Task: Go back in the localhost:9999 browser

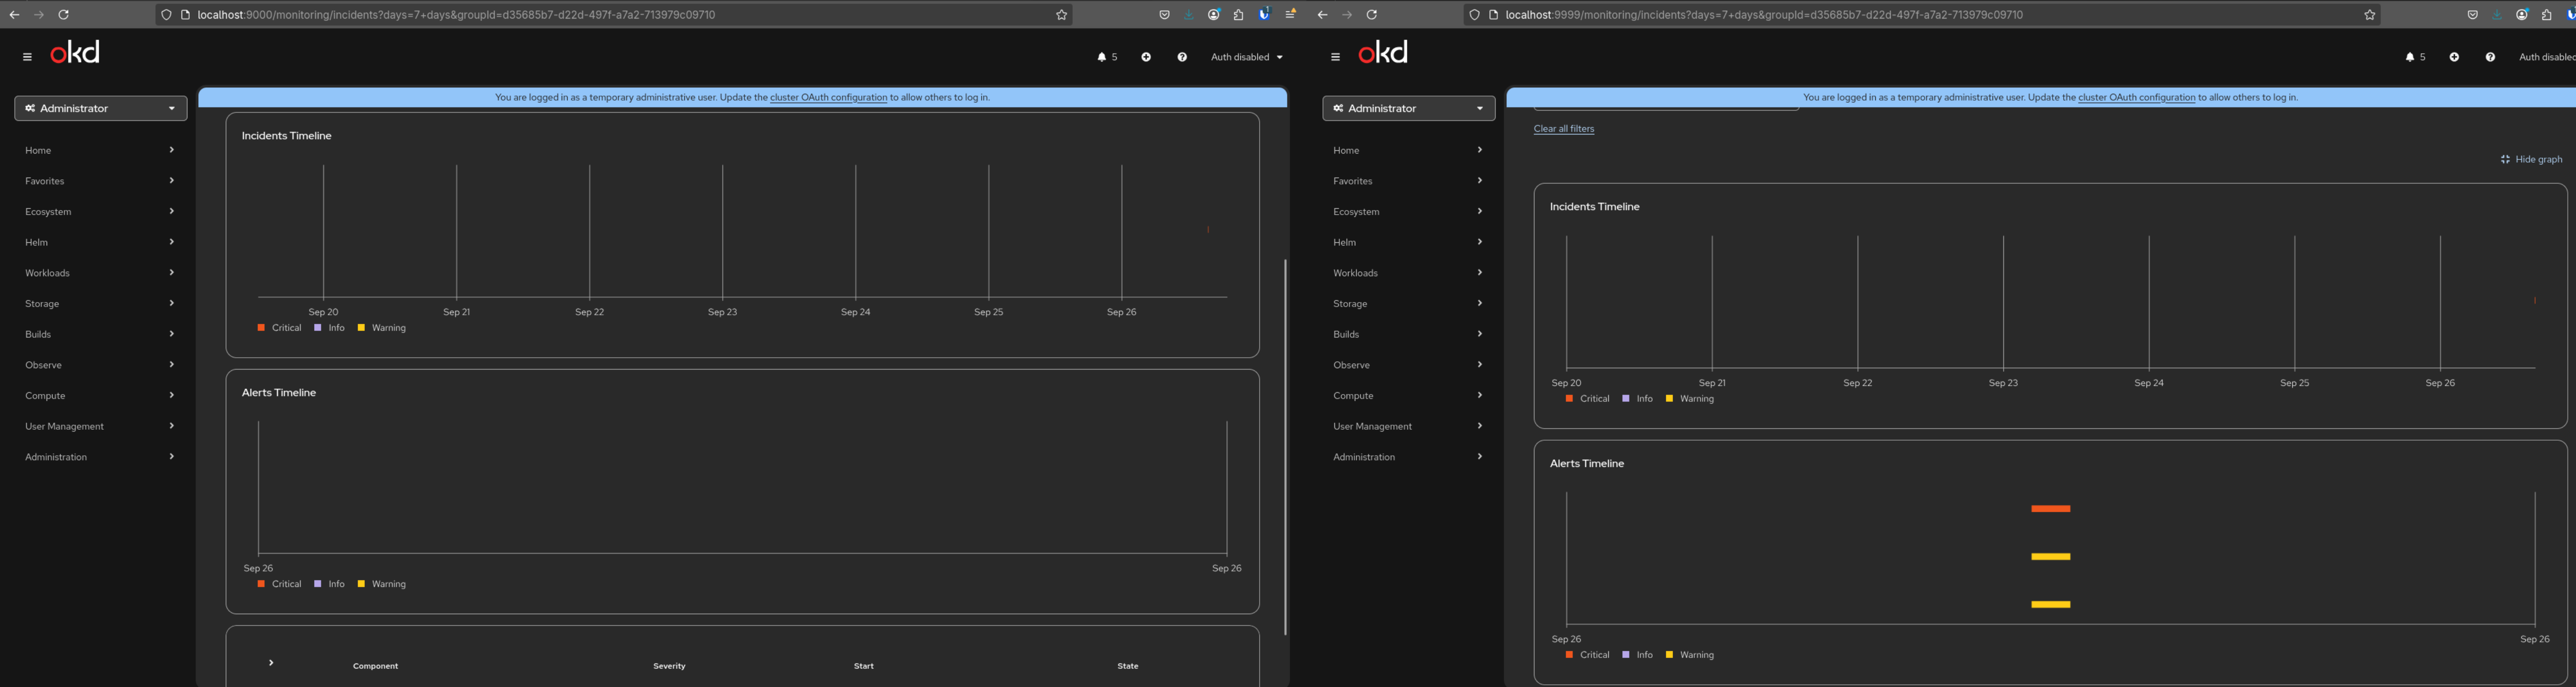Action: tap(1322, 15)
